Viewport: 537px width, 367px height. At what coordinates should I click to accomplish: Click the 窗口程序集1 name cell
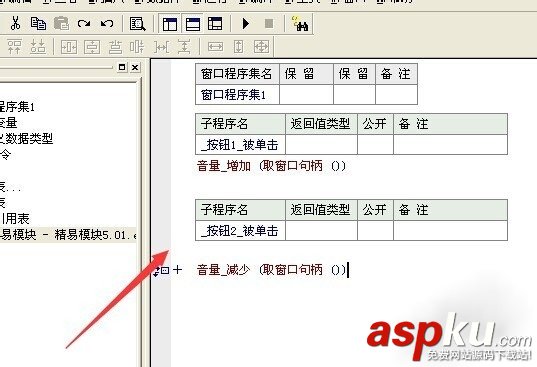tap(237, 94)
